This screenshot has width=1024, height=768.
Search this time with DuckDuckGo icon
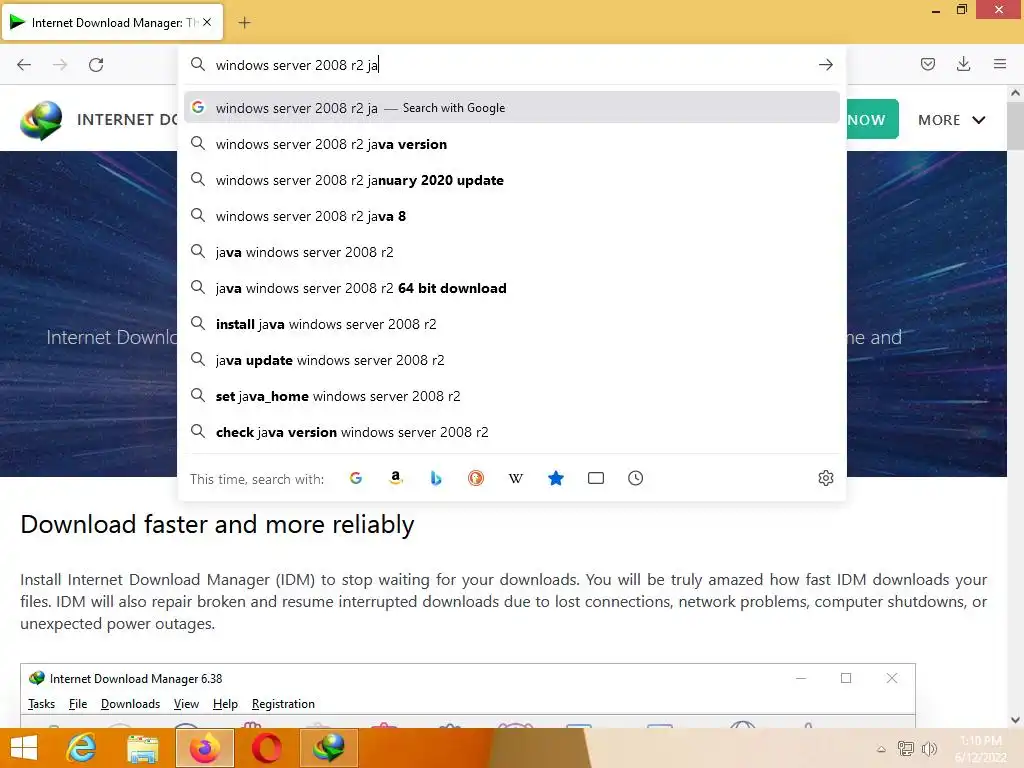tap(476, 478)
